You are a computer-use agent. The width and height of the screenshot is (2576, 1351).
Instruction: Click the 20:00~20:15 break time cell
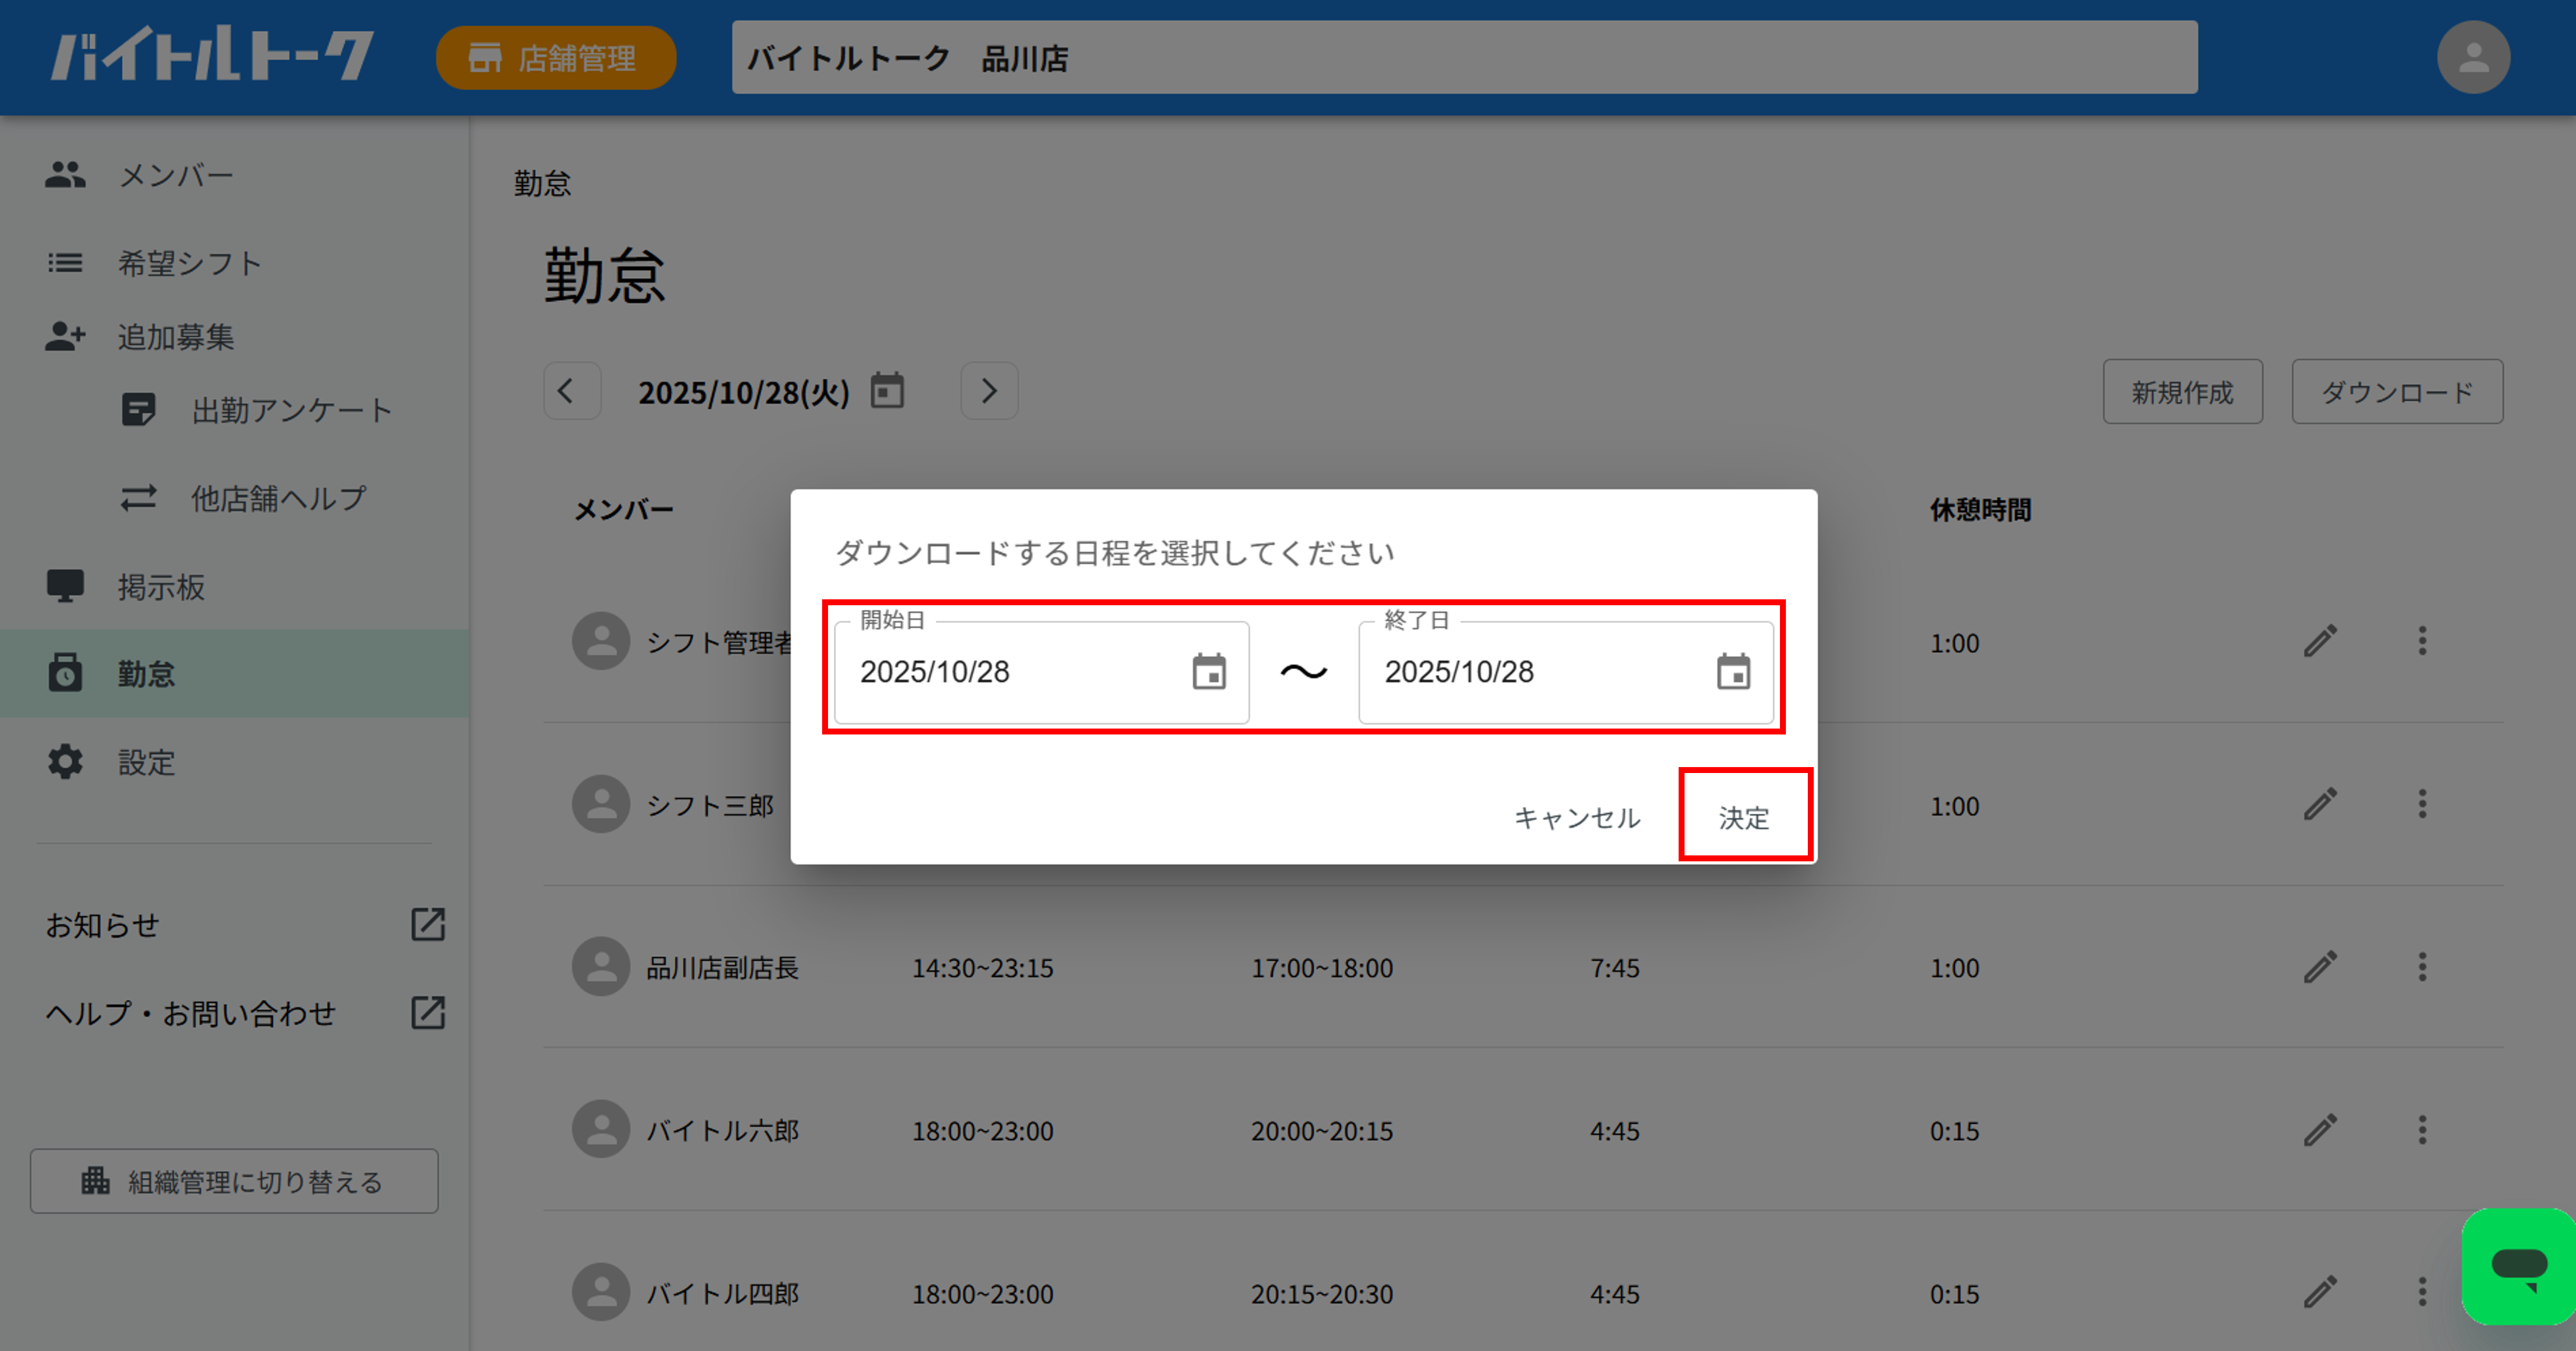pyautogui.click(x=1322, y=1131)
